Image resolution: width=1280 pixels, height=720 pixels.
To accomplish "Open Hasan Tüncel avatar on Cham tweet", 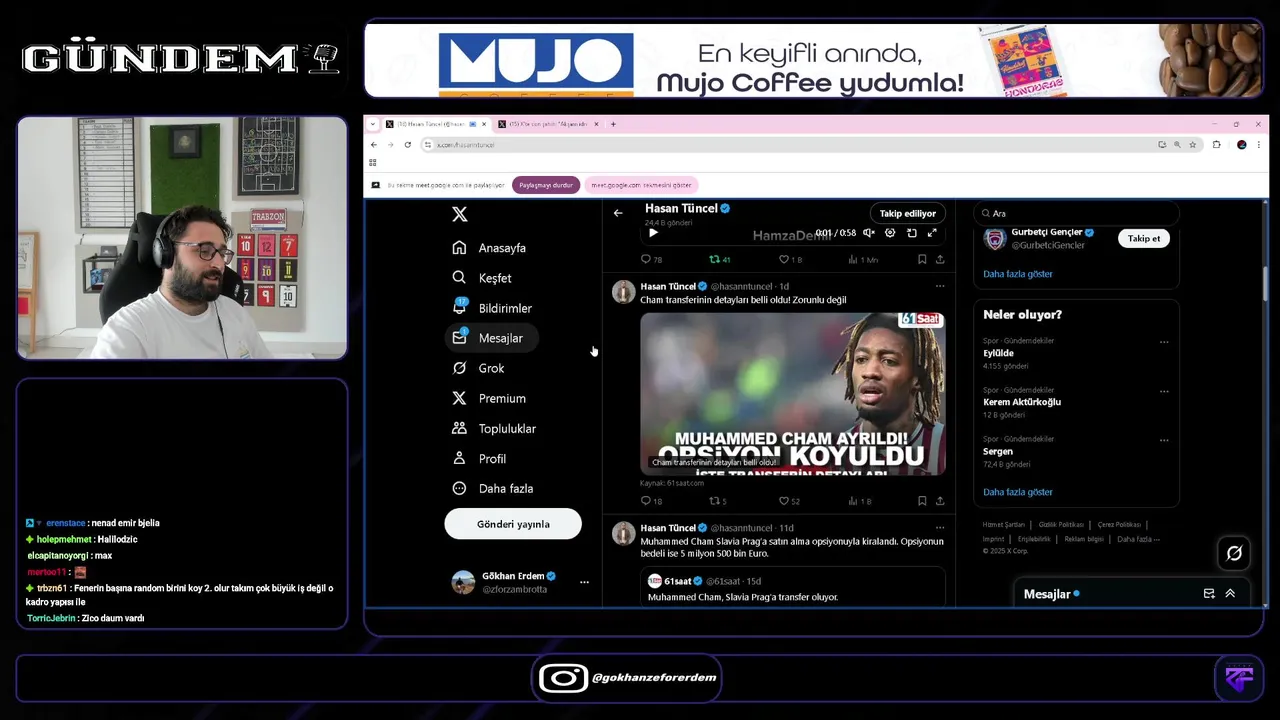I will 623,291.
